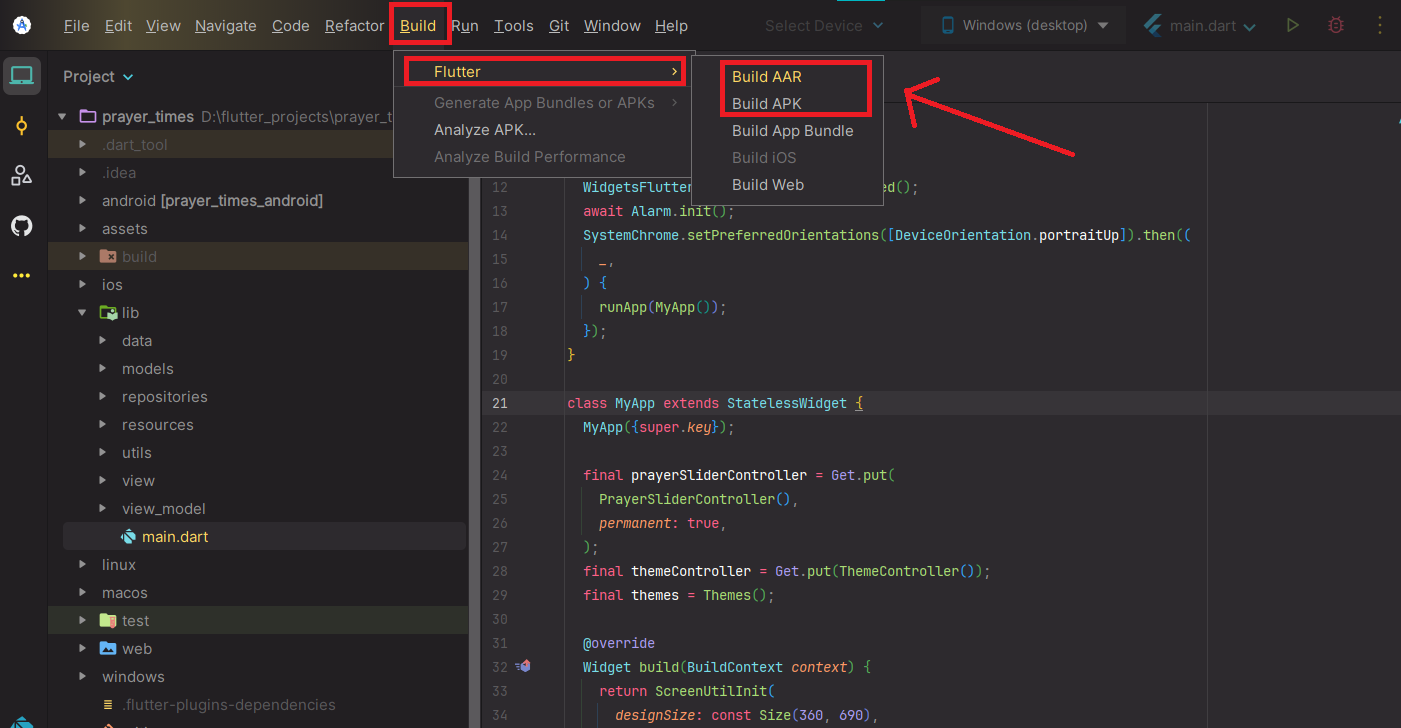Screen dimensions: 1401x728
Task: Open the main.dart run configuration dropdown
Action: pos(1199,26)
